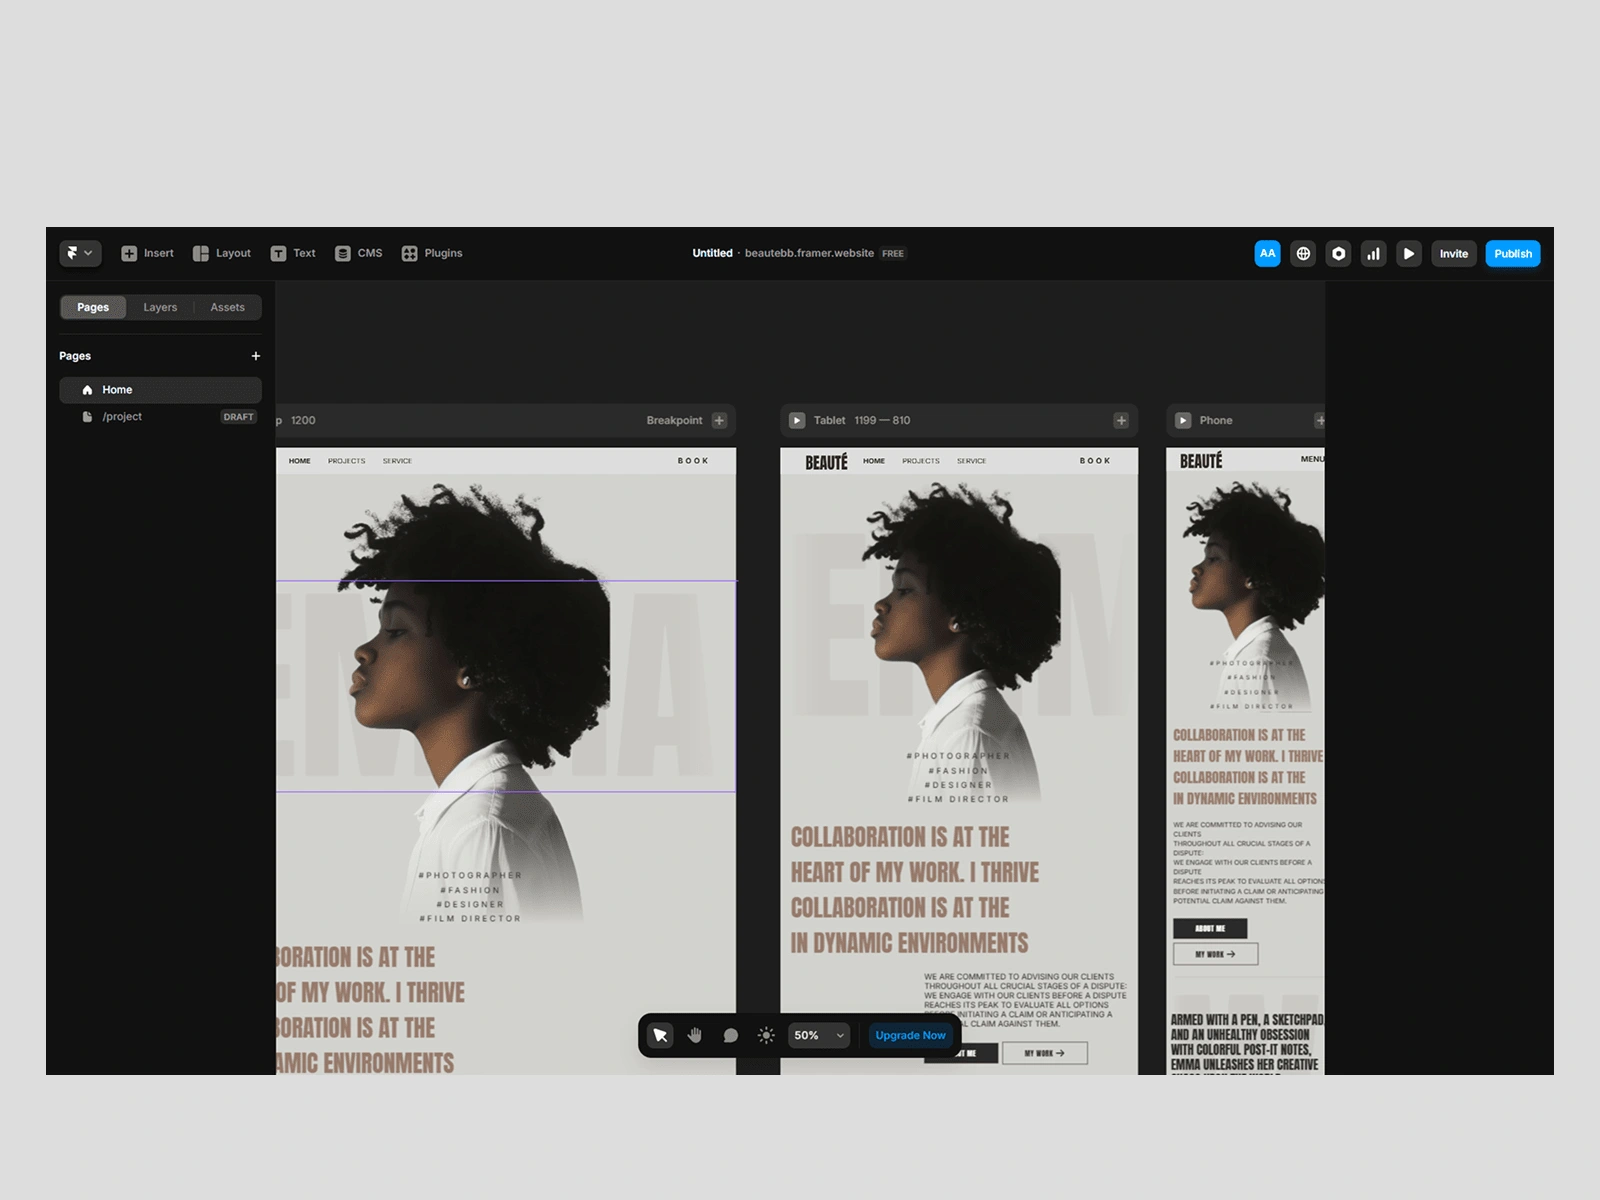Click MY WORK button in Tablet frame
Viewport: 1600px width, 1200px height.
tap(1044, 1053)
